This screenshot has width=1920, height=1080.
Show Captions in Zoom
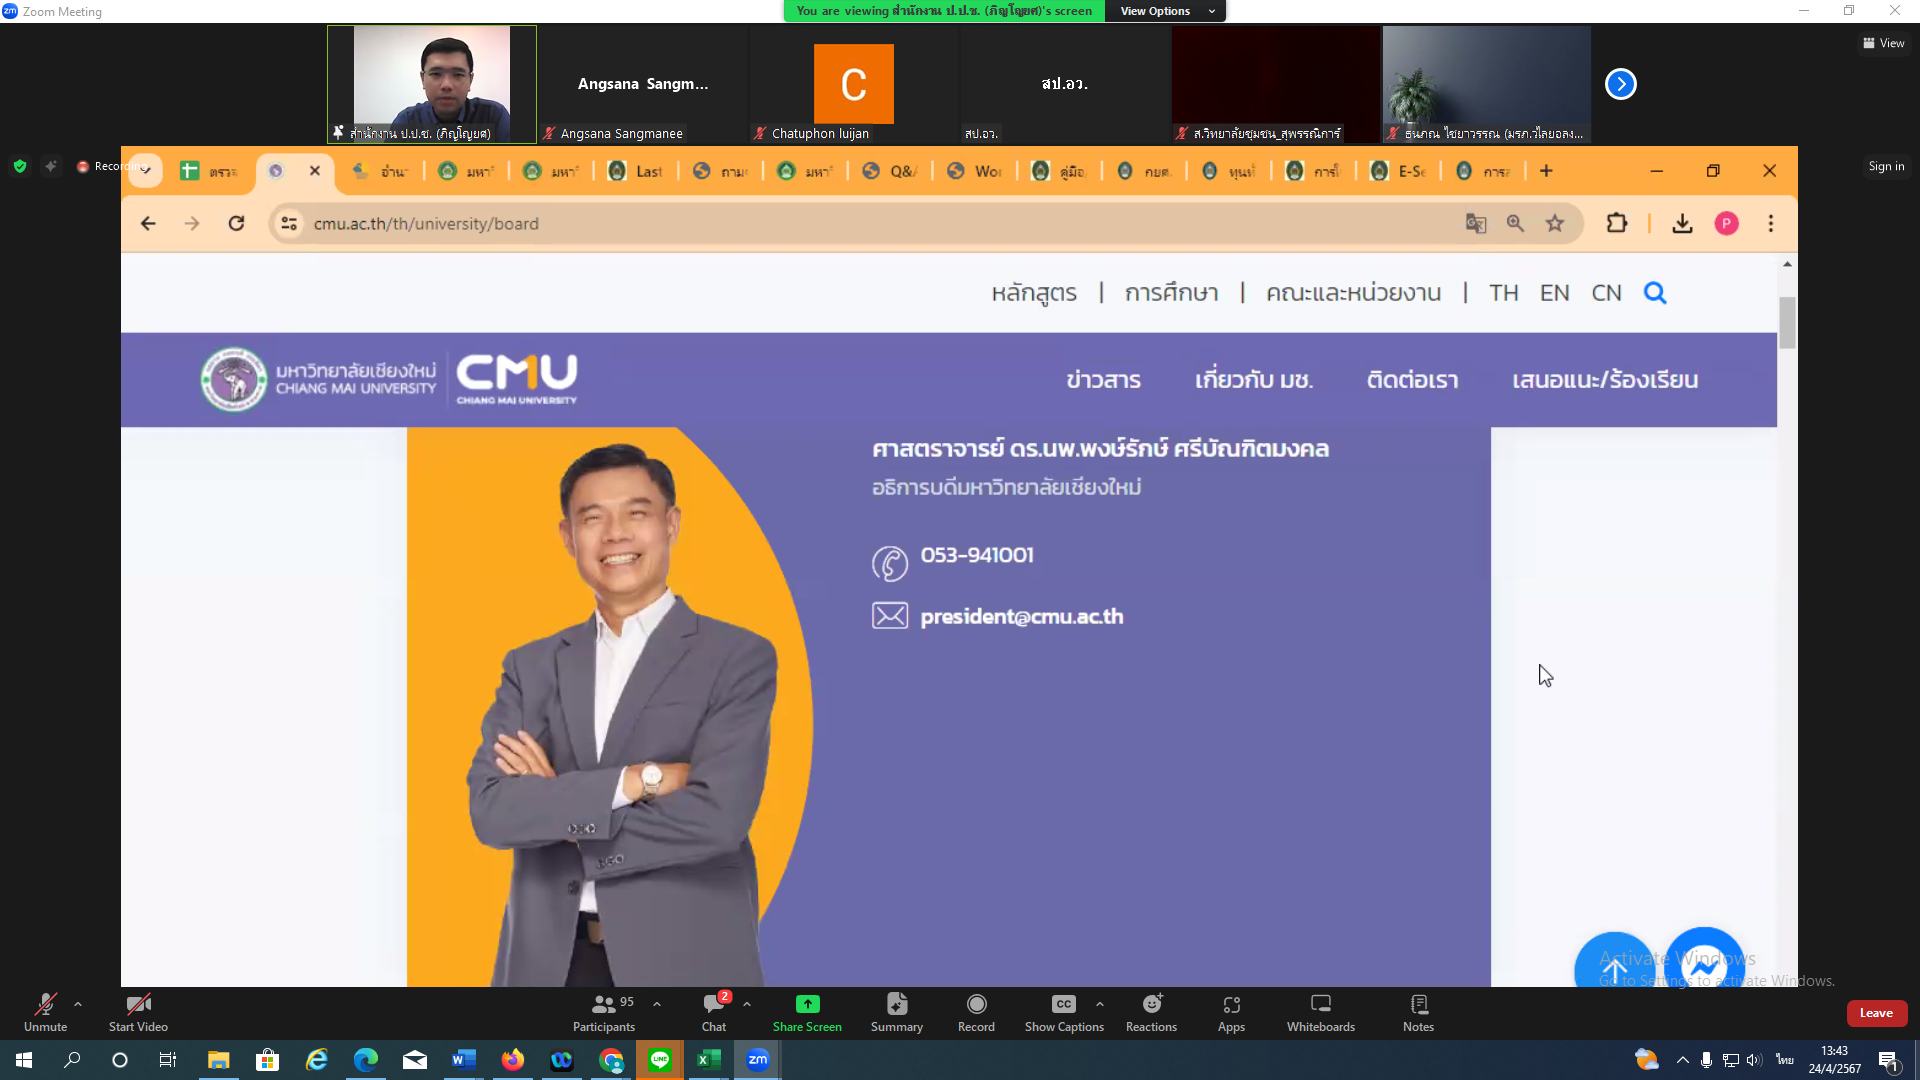click(x=1064, y=1012)
